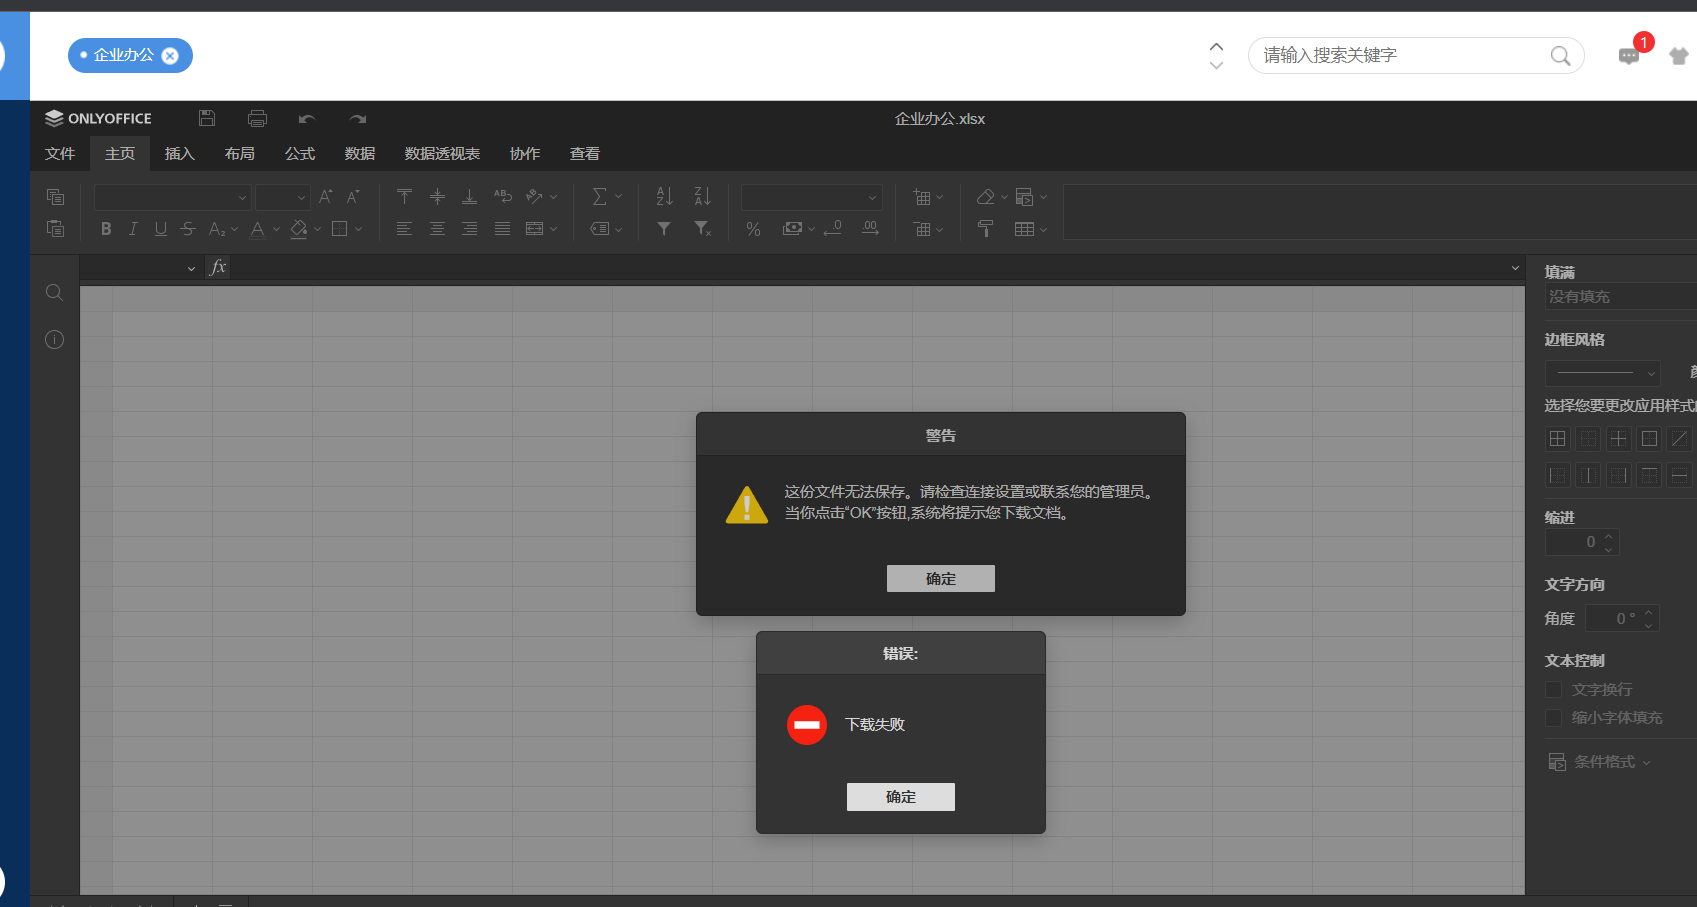1697x907 pixels.
Task: Click the save icon in title bar
Action: (x=207, y=118)
